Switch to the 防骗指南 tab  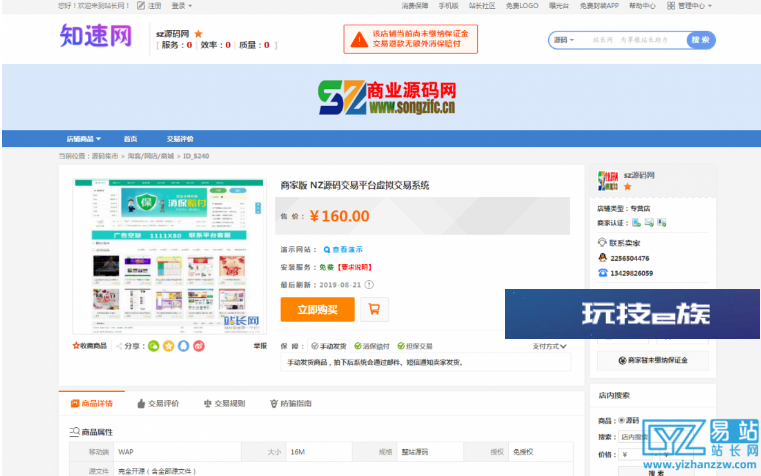(291, 403)
